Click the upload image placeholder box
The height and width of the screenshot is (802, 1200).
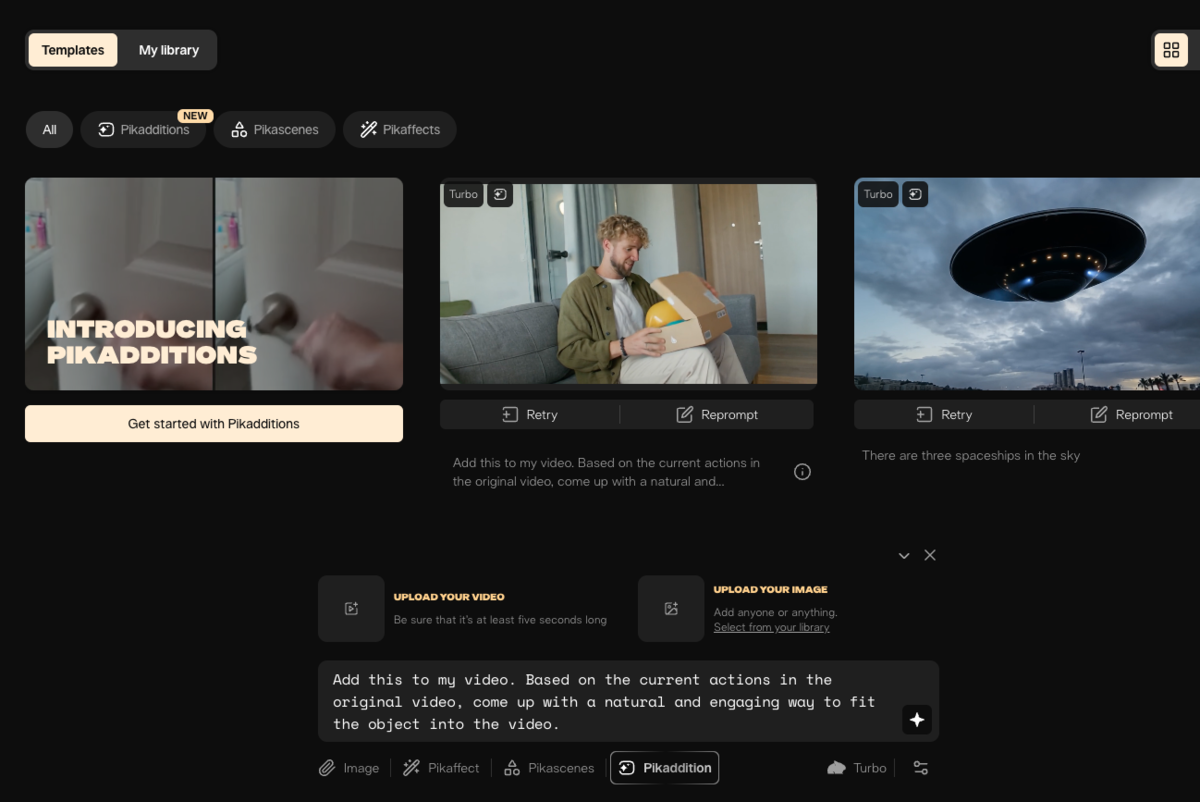pyautogui.click(x=671, y=608)
